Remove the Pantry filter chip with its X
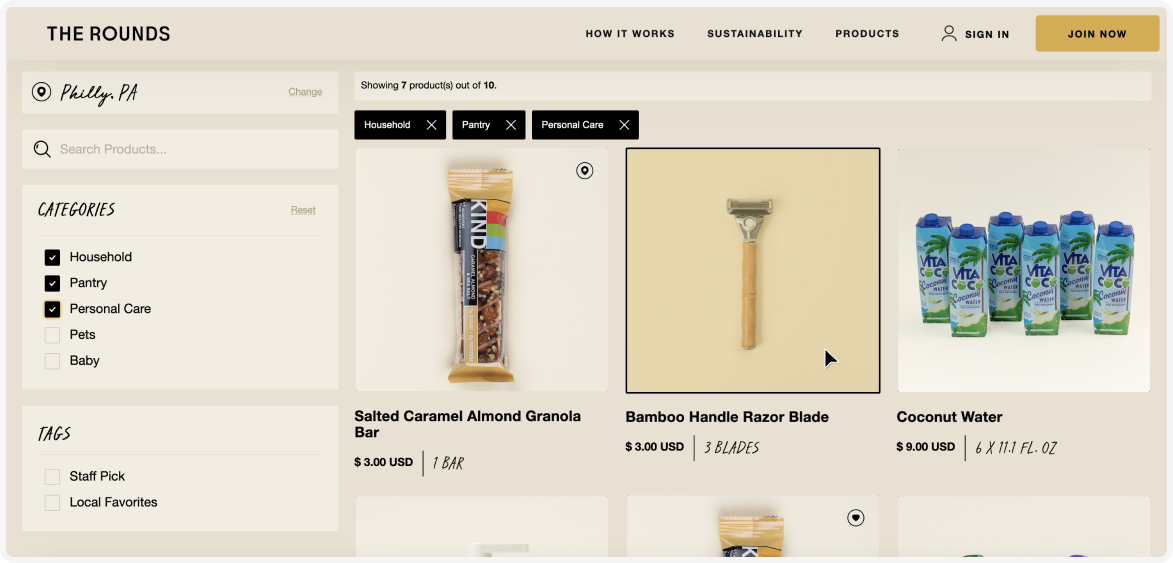Viewport: 1173px width, 563px height. click(511, 125)
